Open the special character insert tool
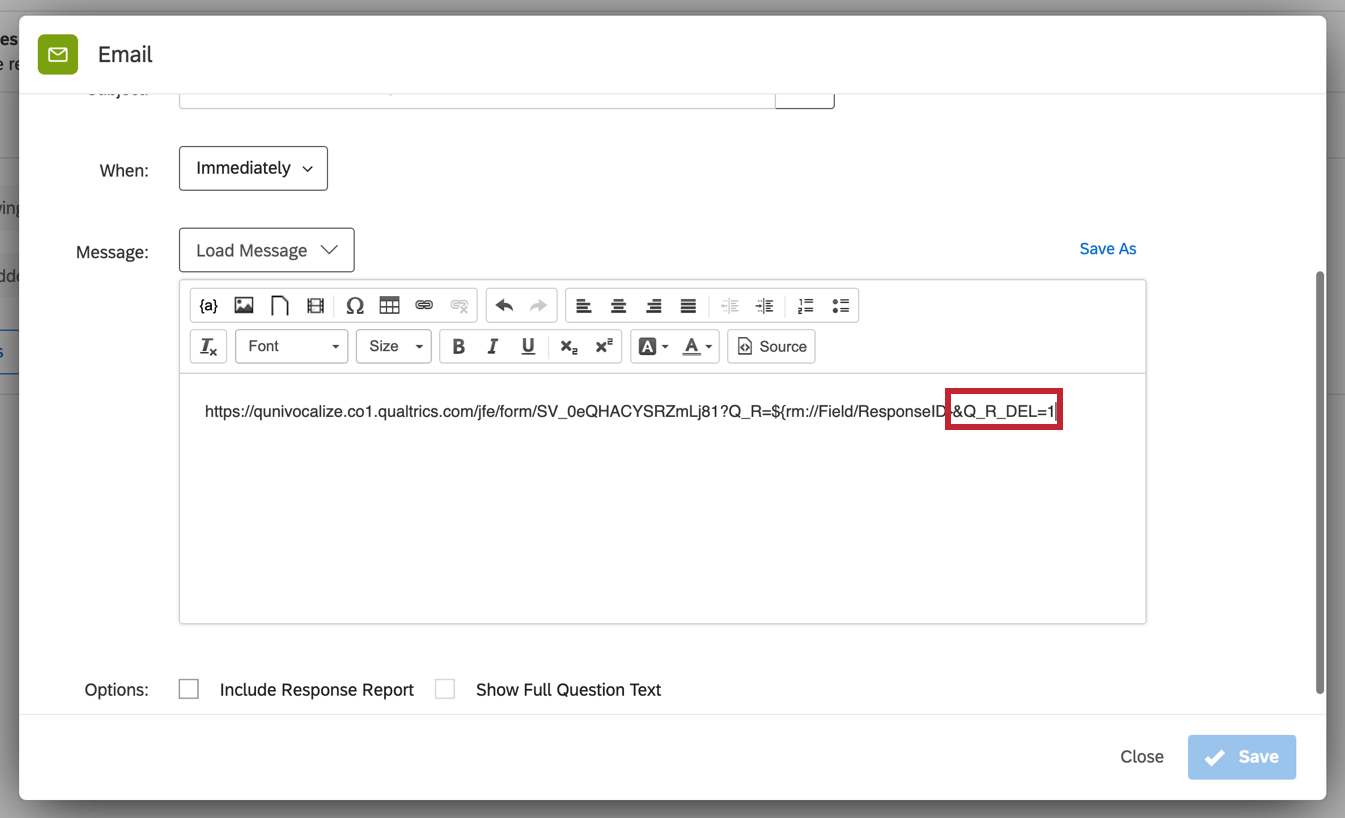This screenshot has width=1345, height=818. click(x=354, y=305)
